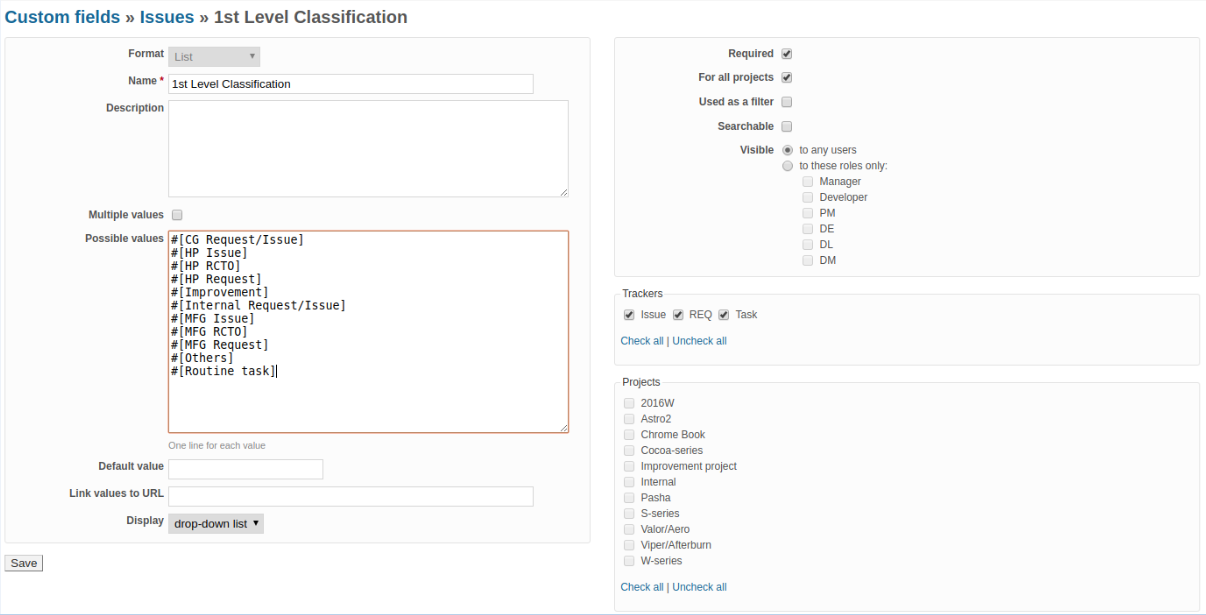Enable the Used as a filter option

click(x=787, y=101)
